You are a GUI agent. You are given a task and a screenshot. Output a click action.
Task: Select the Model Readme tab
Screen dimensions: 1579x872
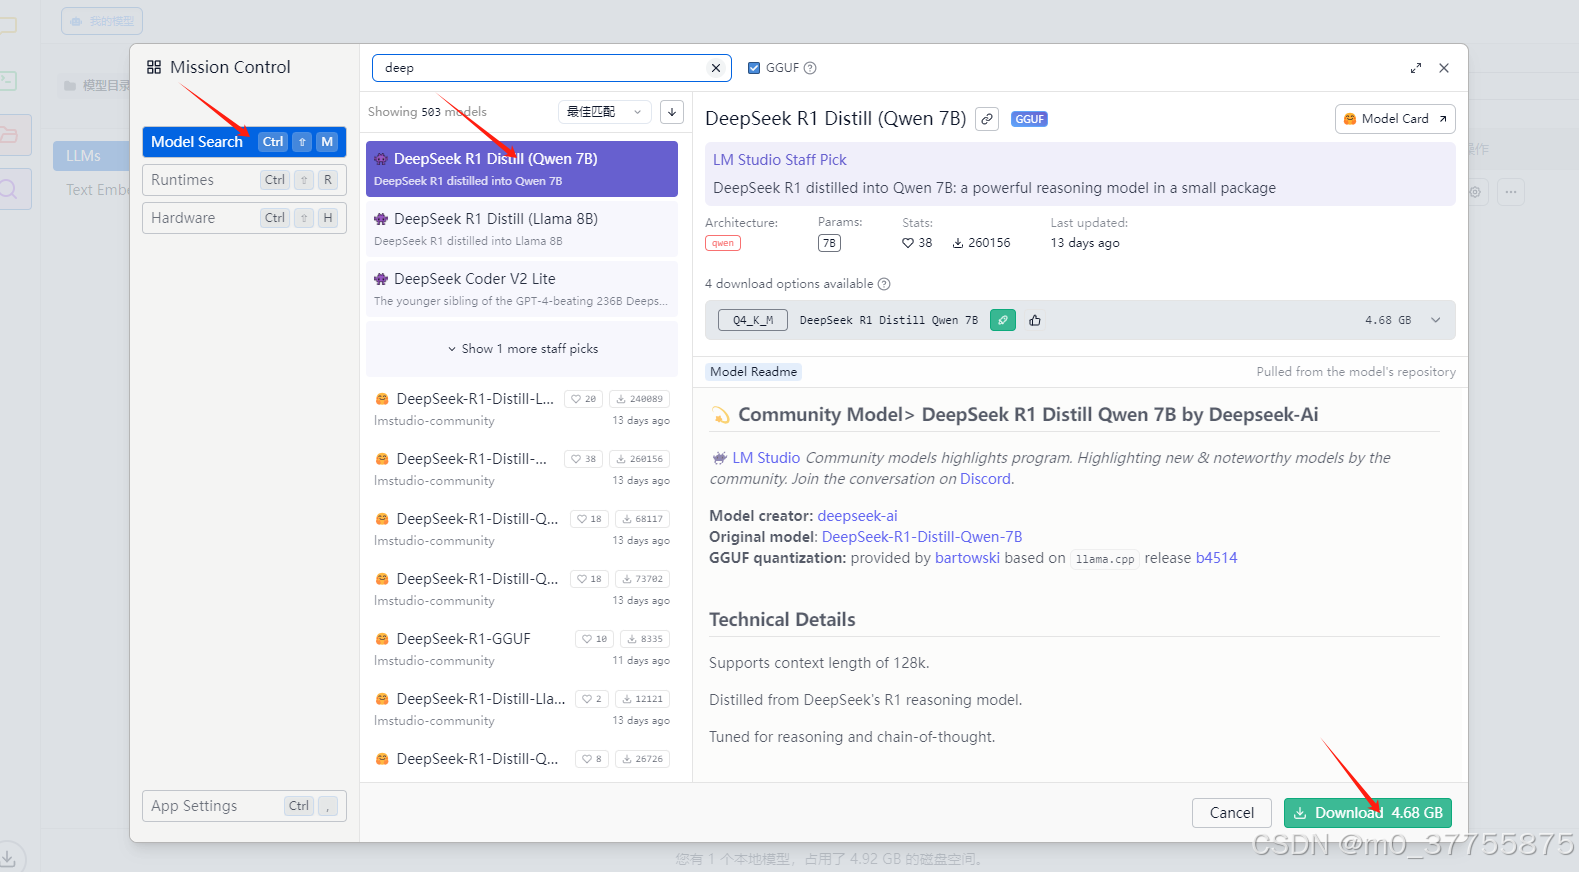(x=753, y=372)
